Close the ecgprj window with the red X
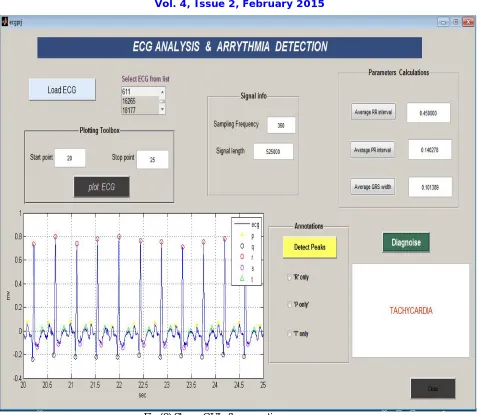 click(x=468, y=22)
